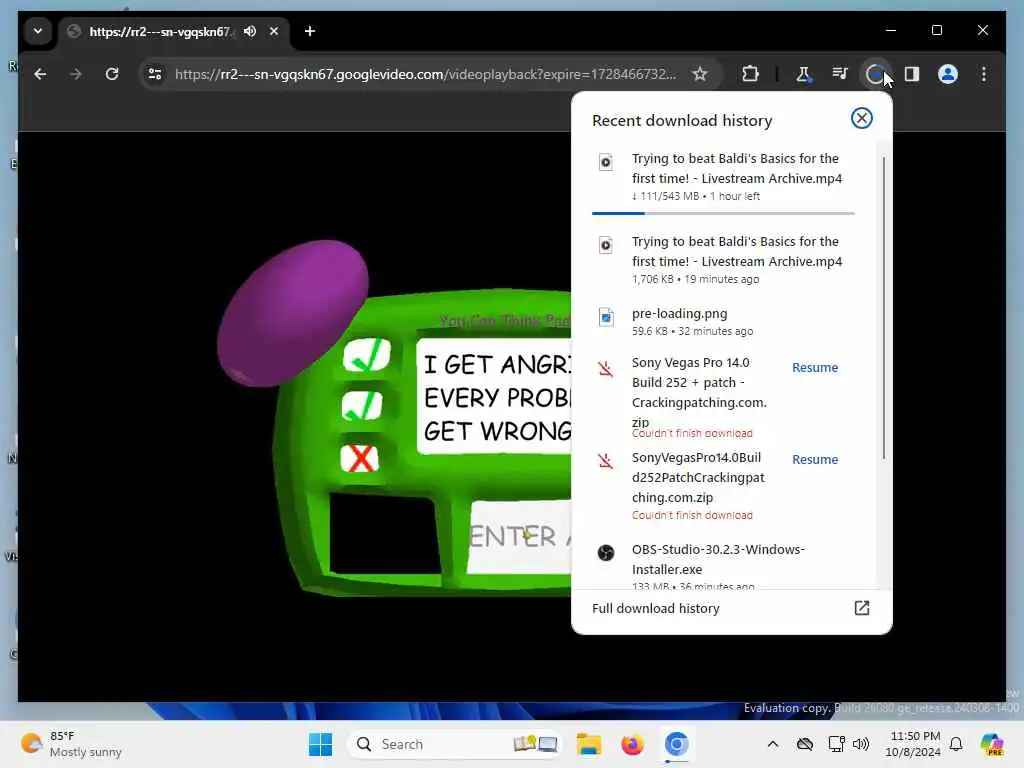Open a new tab with plus button
Screen dimensions: 1024x768
click(310, 31)
